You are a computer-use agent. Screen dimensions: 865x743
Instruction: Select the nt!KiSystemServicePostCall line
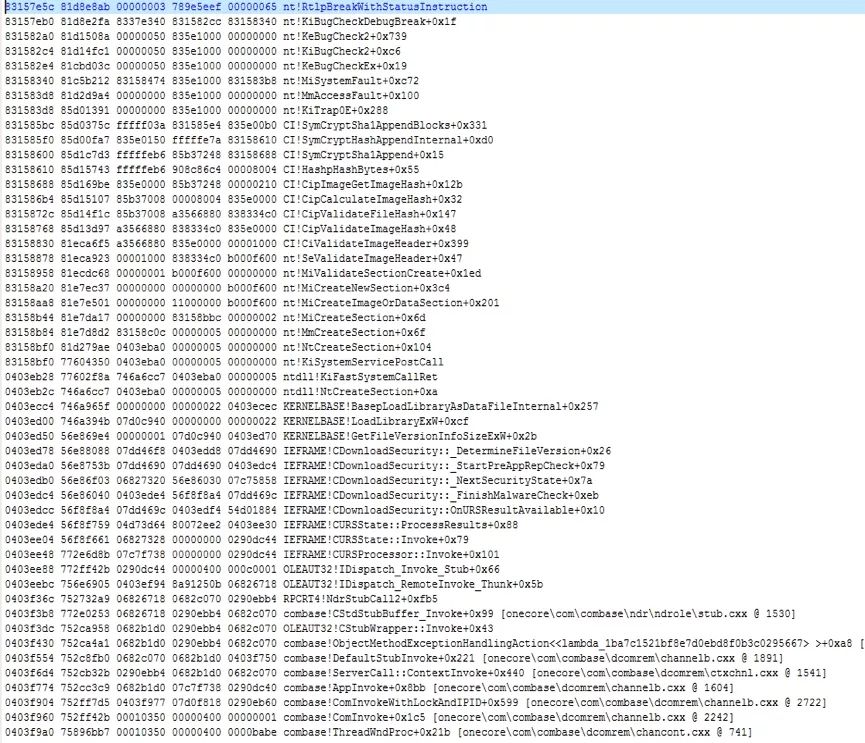(x=224, y=362)
